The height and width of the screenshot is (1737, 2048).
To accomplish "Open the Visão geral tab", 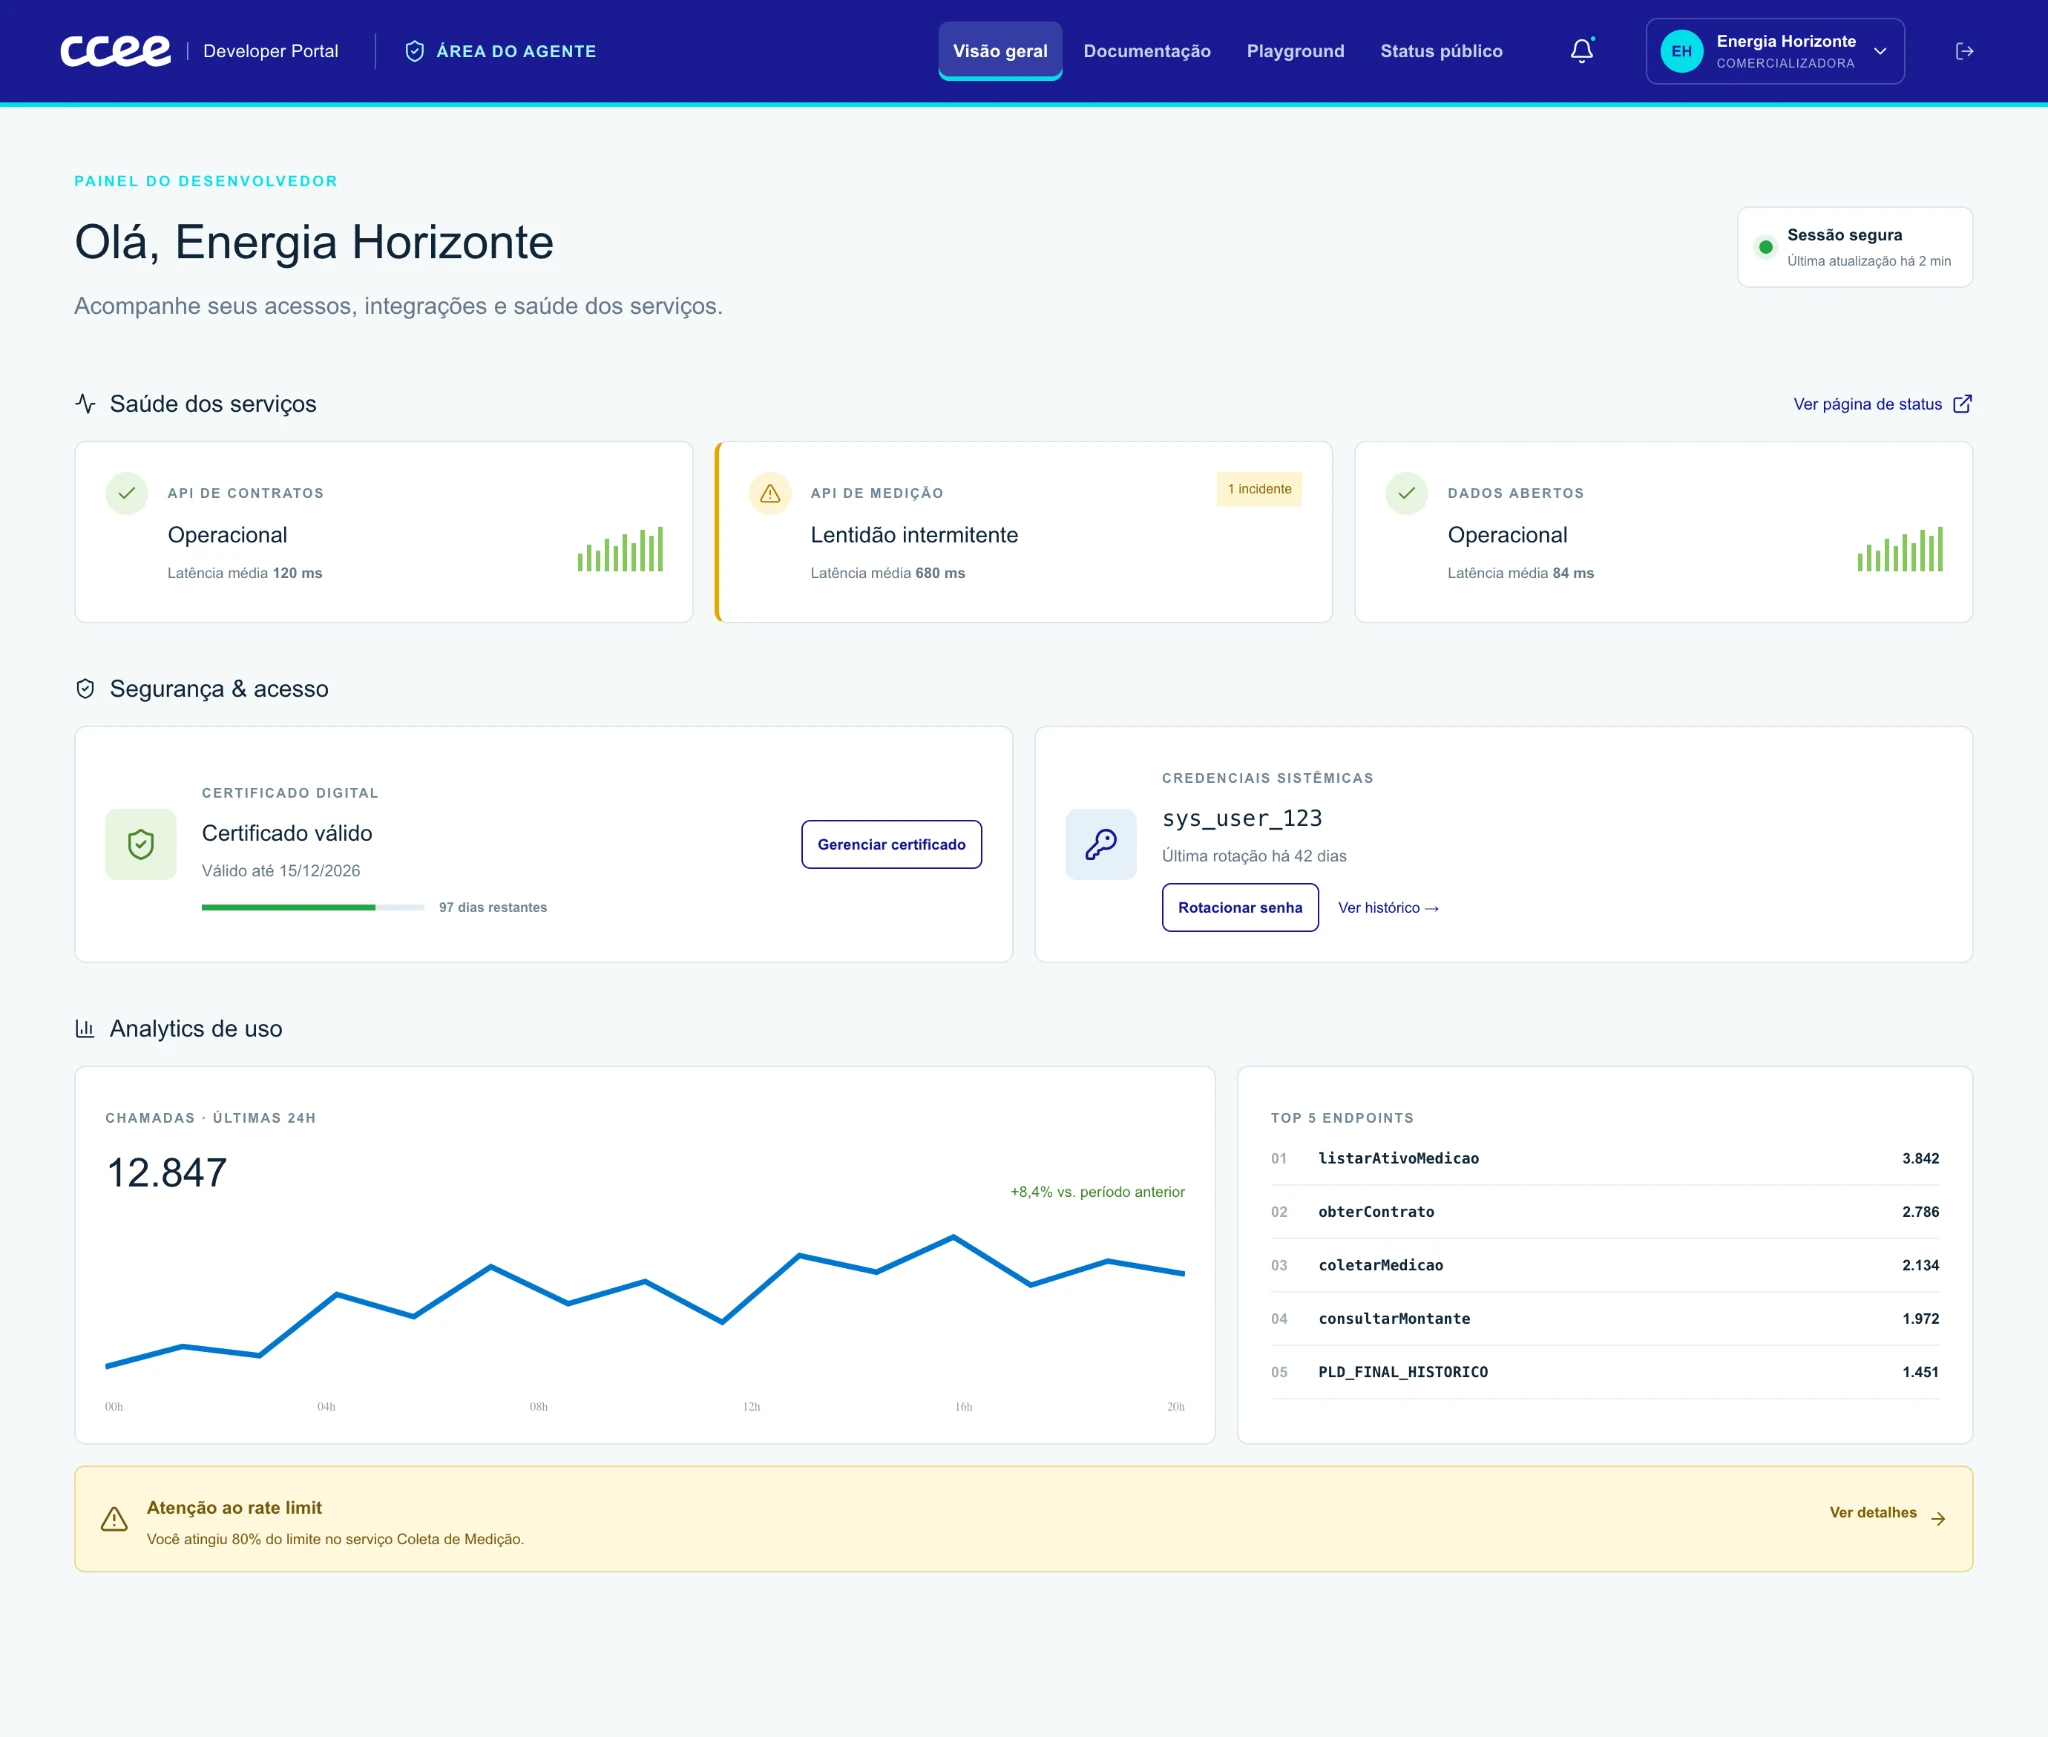I will click(x=999, y=51).
